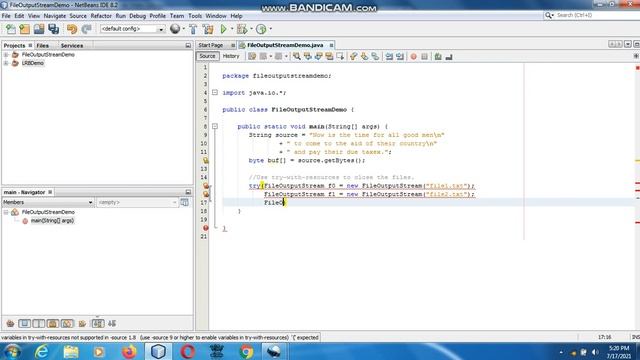Open Firefox from the taskbar
The width and height of the screenshot is (640, 360).
pos(129,351)
